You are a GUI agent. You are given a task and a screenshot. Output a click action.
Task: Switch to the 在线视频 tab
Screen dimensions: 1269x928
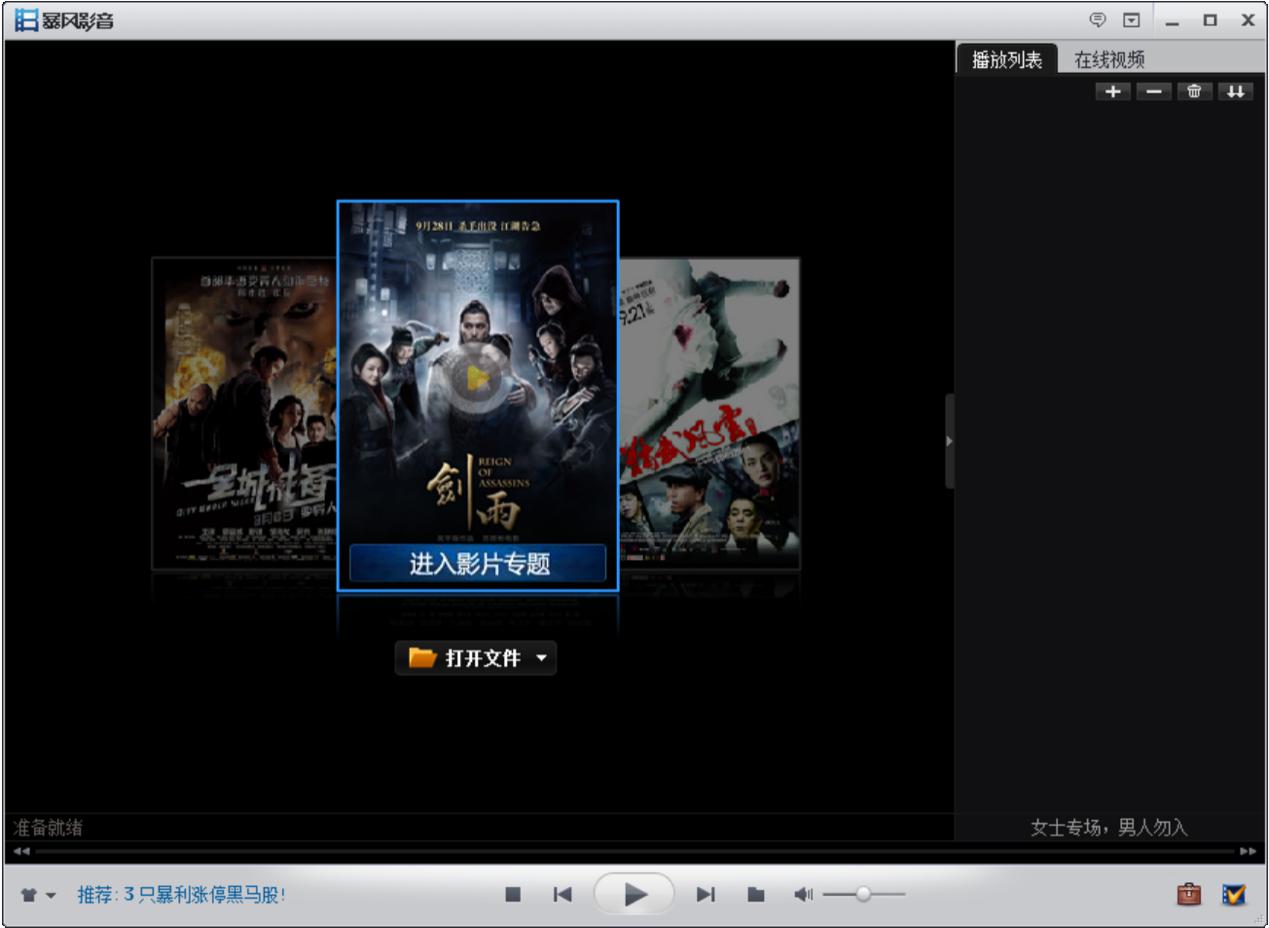tap(1109, 60)
